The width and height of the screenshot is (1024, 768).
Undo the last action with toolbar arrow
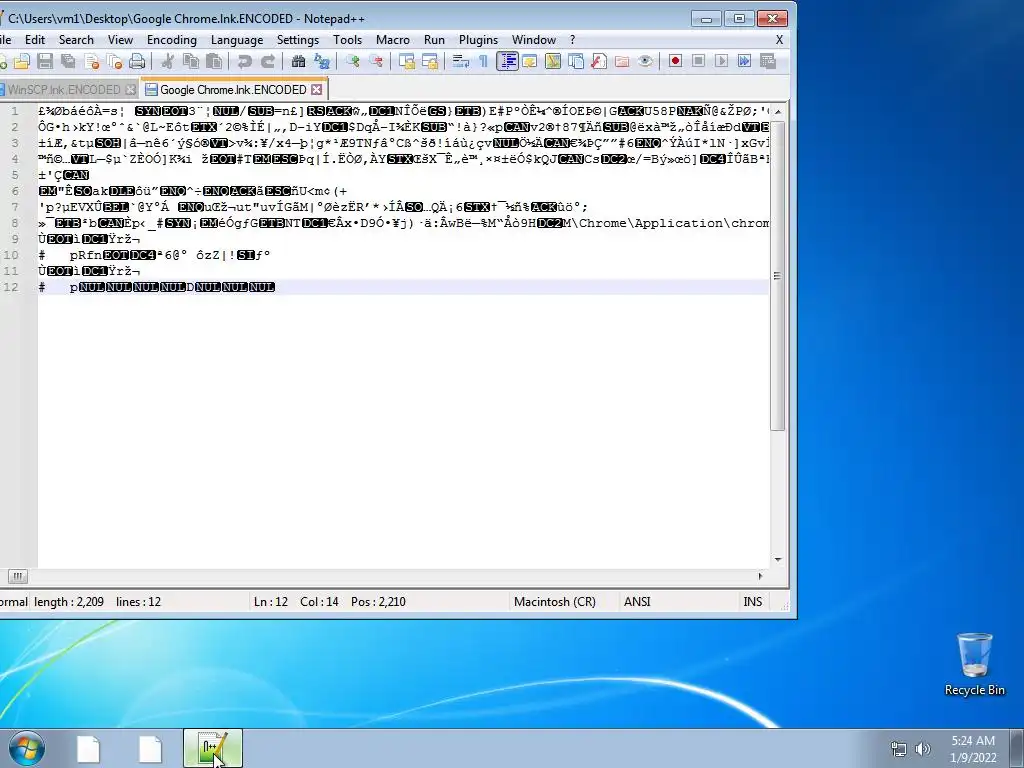click(245, 61)
